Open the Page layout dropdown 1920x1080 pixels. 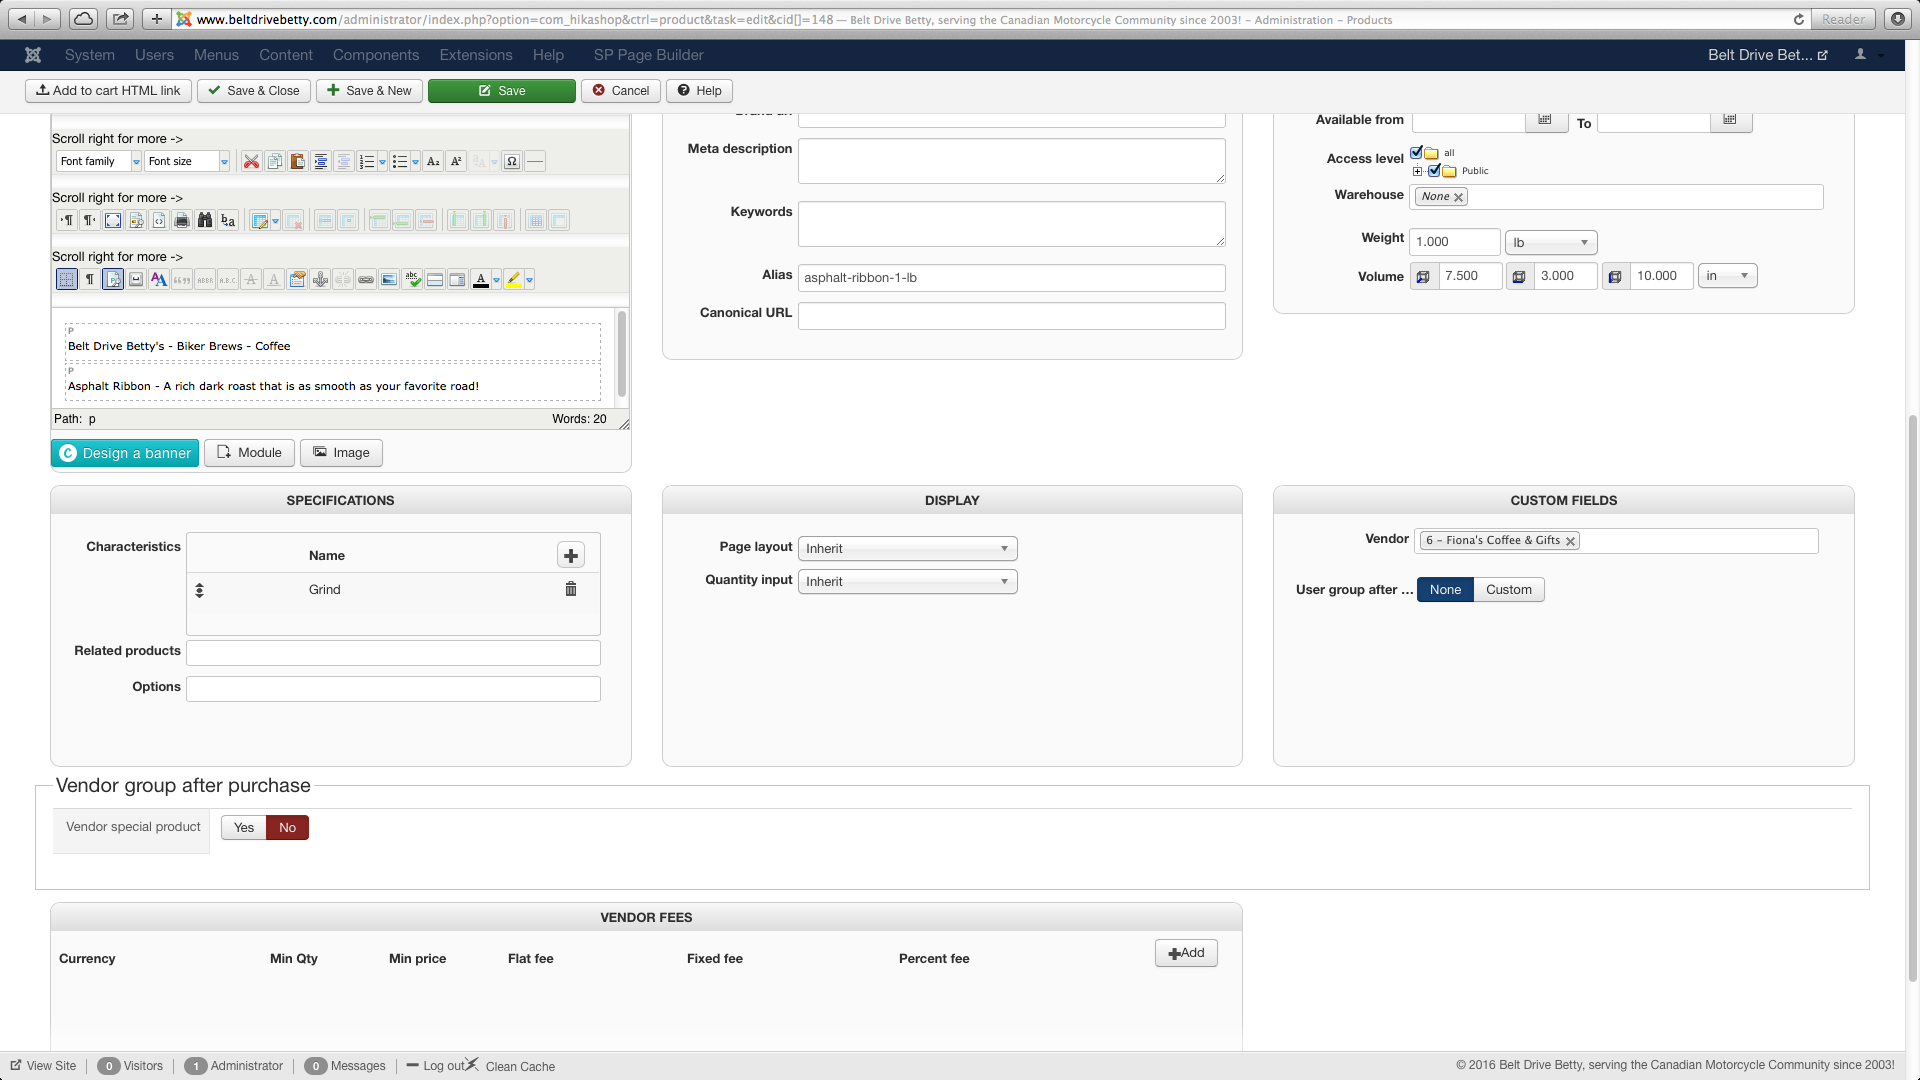tap(907, 548)
